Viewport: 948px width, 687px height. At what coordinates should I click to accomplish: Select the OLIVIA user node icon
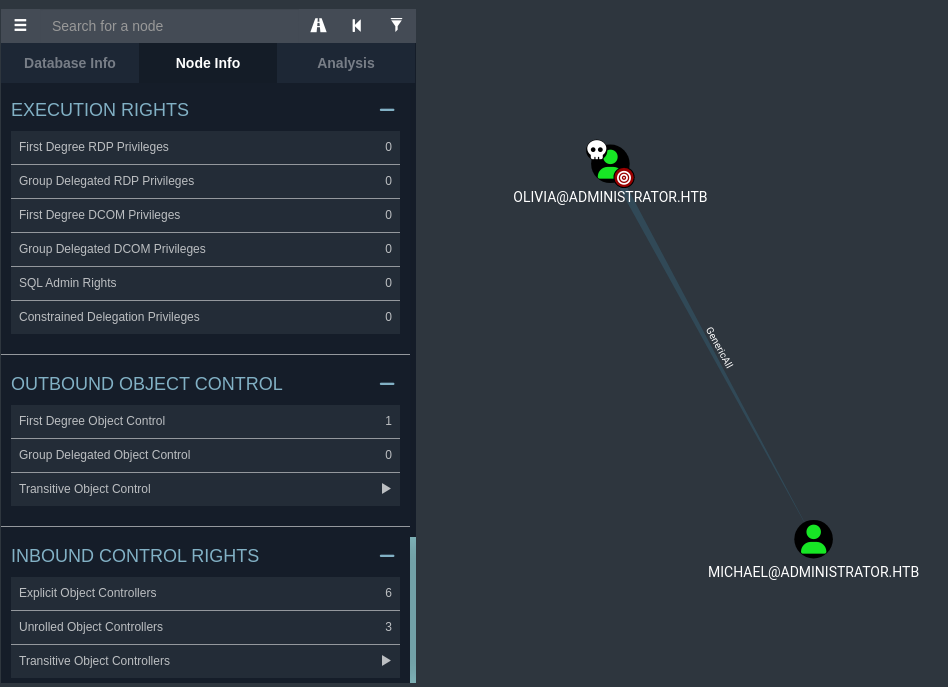[x=611, y=162]
